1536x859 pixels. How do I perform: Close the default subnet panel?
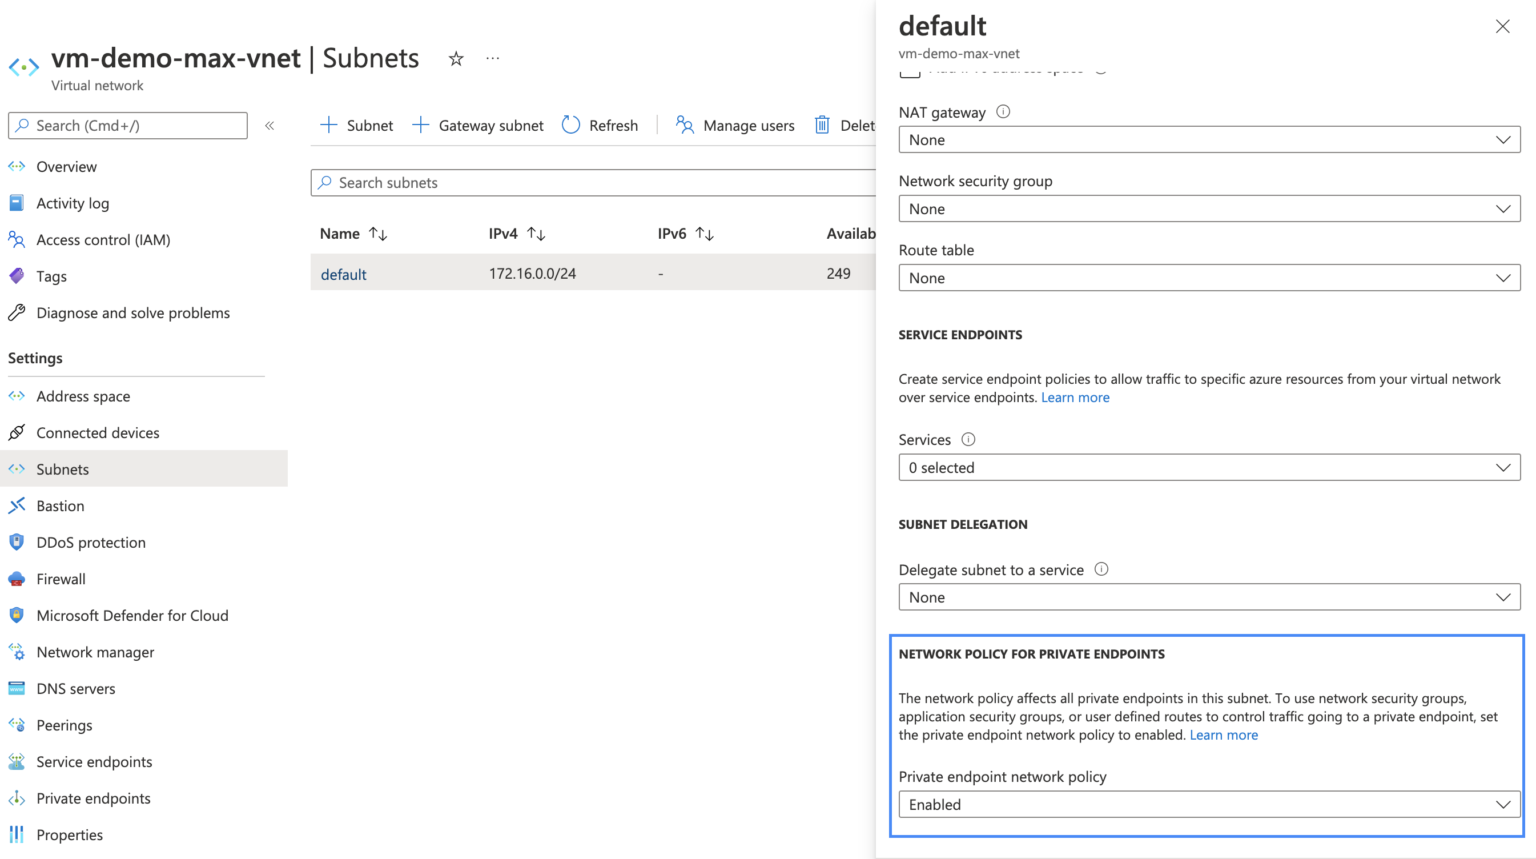(1502, 26)
